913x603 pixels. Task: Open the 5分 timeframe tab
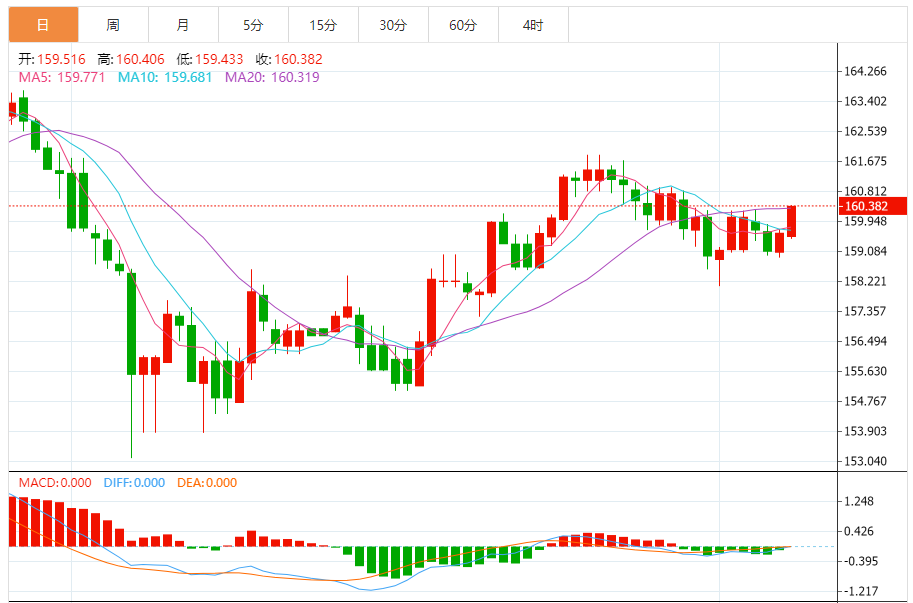pyautogui.click(x=253, y=25)
